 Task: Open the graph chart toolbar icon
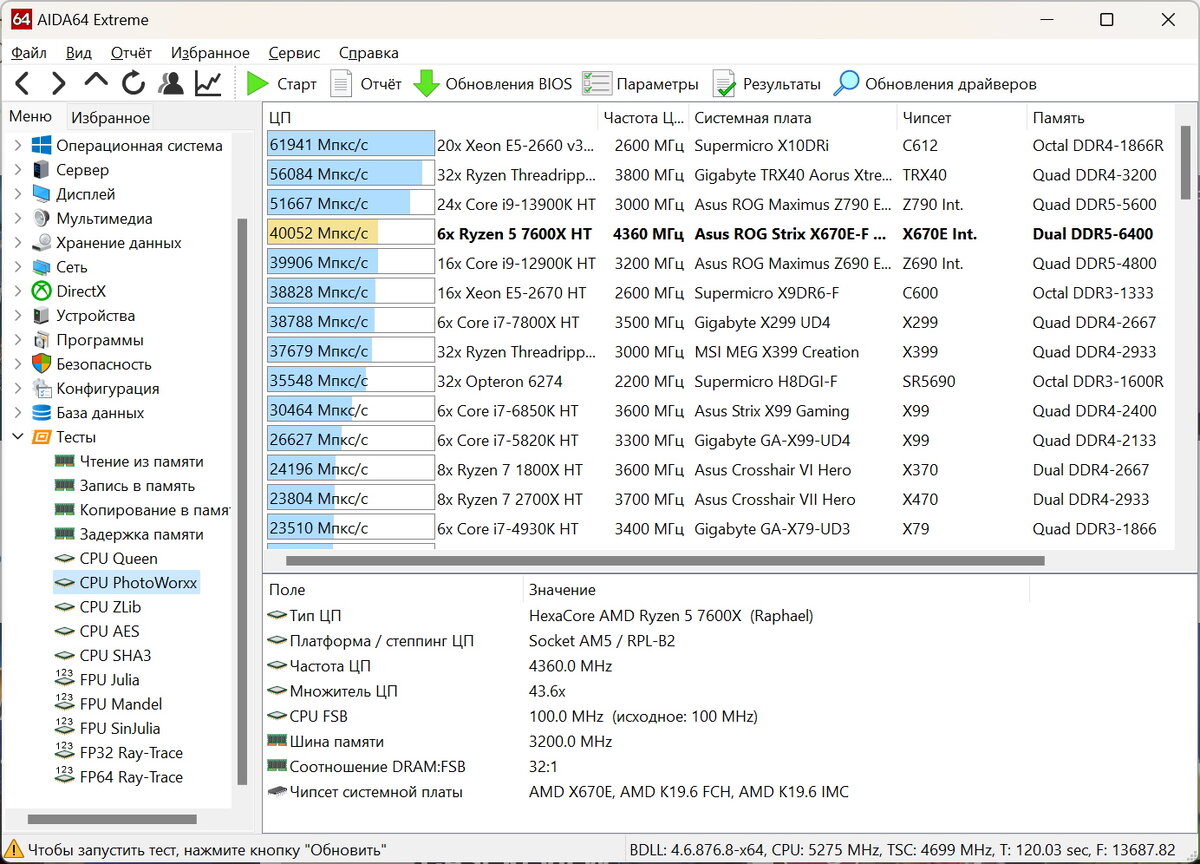[208, 83]
